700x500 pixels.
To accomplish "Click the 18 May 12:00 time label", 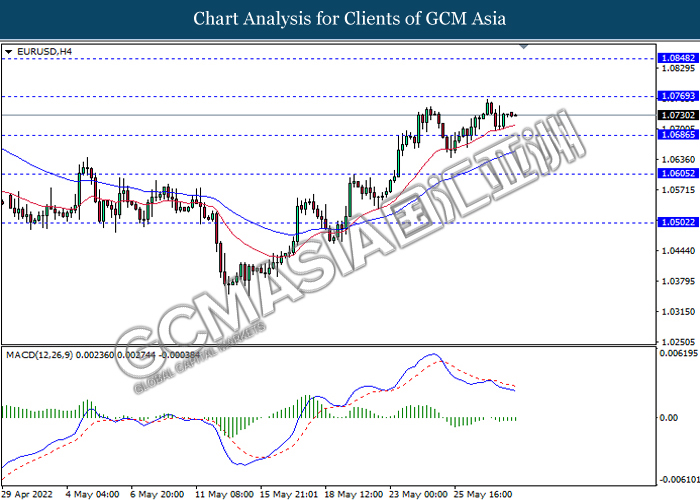I will (x=354, y=494).
